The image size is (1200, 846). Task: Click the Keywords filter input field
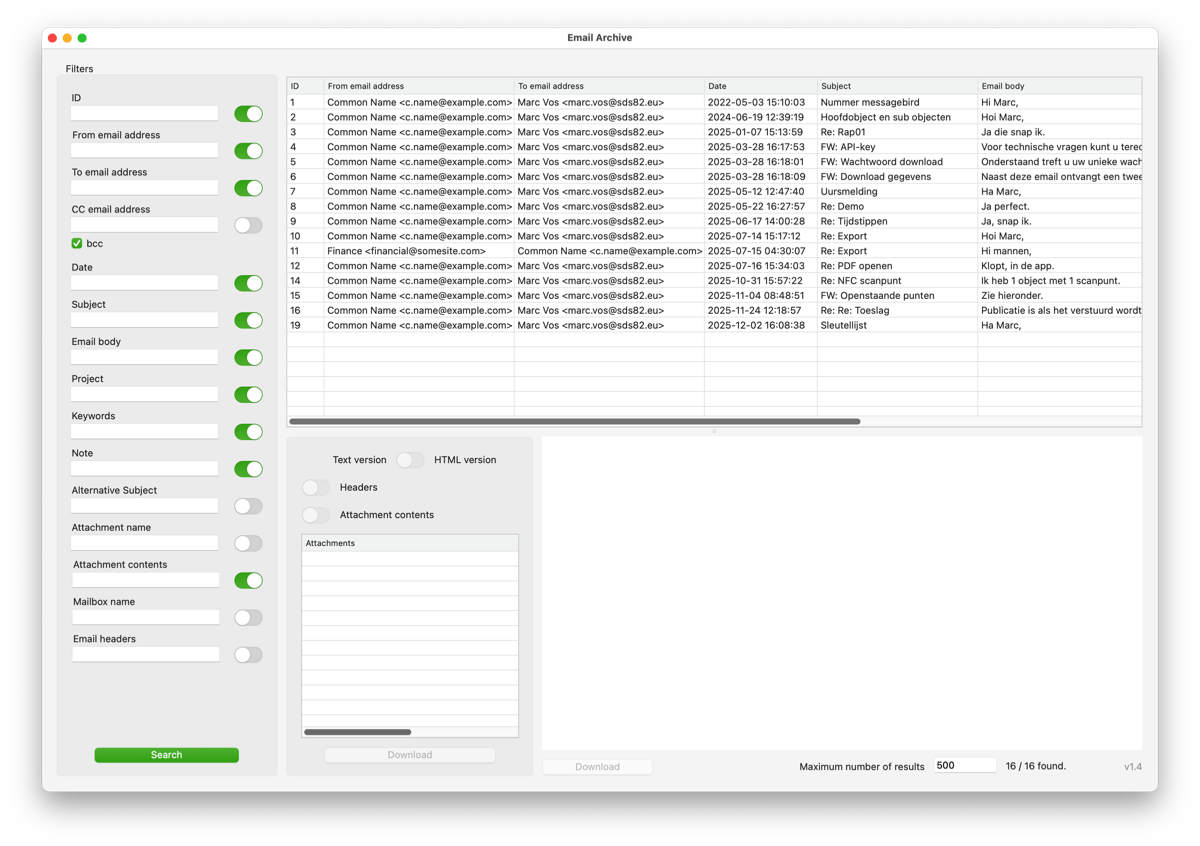coord(145,430)
